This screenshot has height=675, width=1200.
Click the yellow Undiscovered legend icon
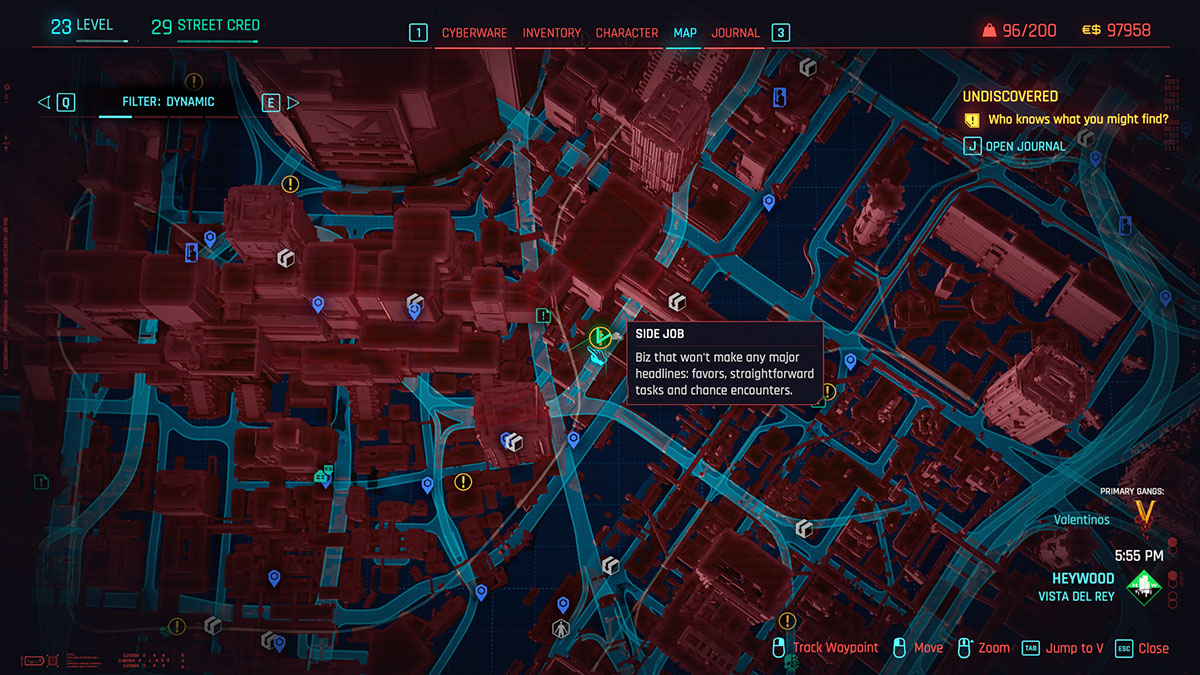972,120
